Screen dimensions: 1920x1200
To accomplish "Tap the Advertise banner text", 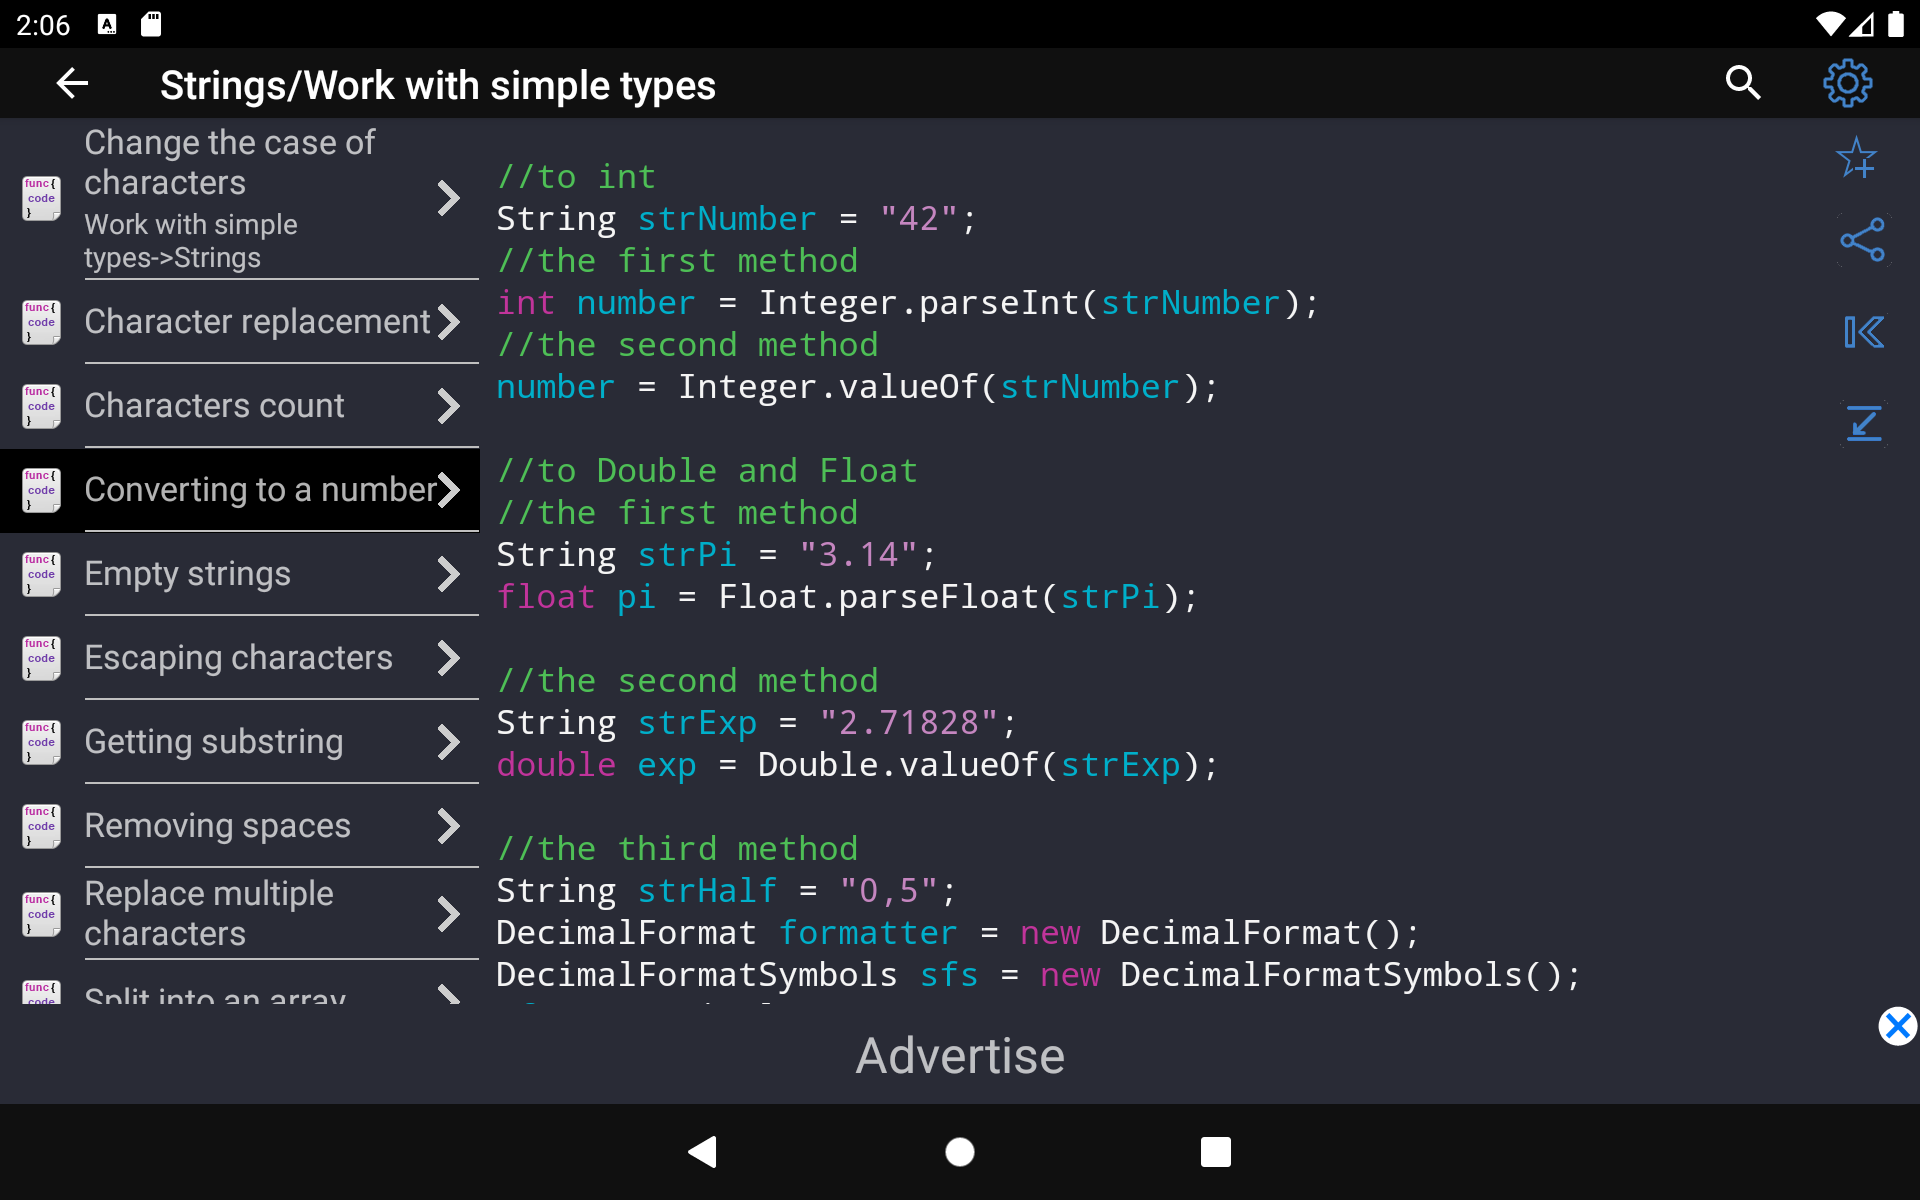I will (x=960, y=1056).
